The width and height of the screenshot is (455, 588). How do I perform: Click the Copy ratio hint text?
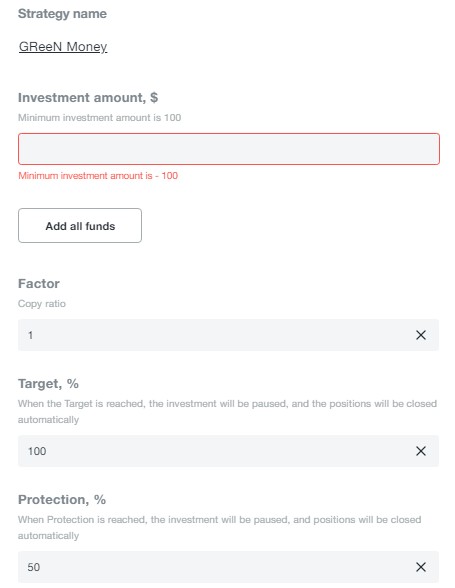42,303
